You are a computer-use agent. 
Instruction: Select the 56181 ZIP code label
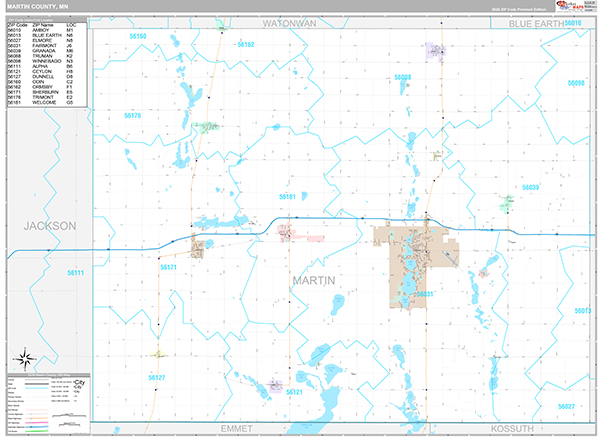coord(288,197)
